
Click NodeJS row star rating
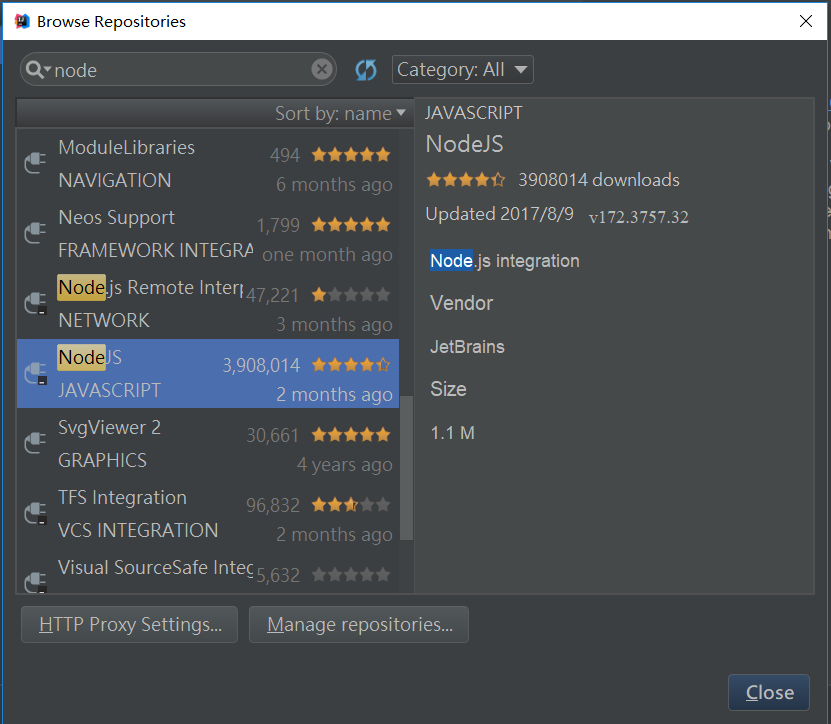pyautogui.click(x=351, y=365)
